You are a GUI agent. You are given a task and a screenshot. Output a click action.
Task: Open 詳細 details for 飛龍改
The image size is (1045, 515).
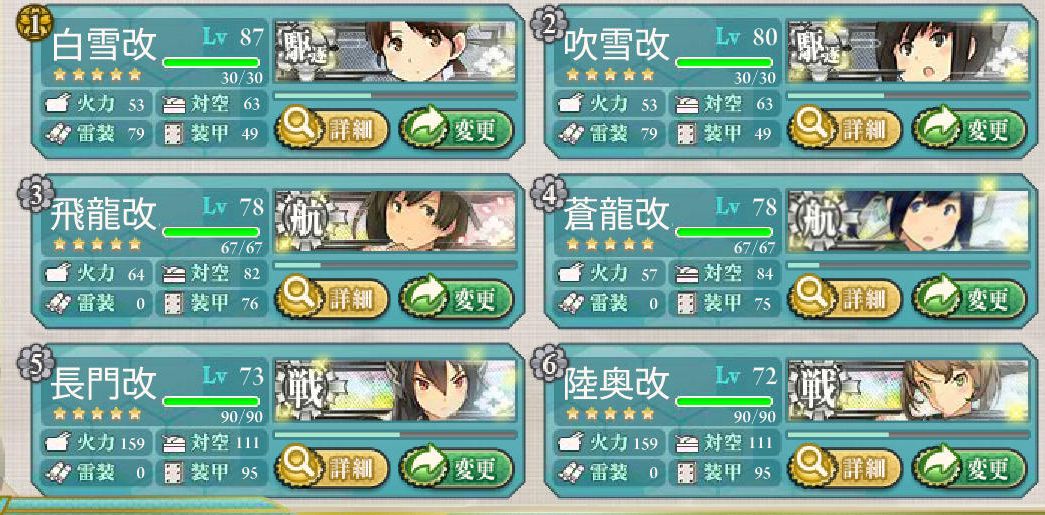332,299
